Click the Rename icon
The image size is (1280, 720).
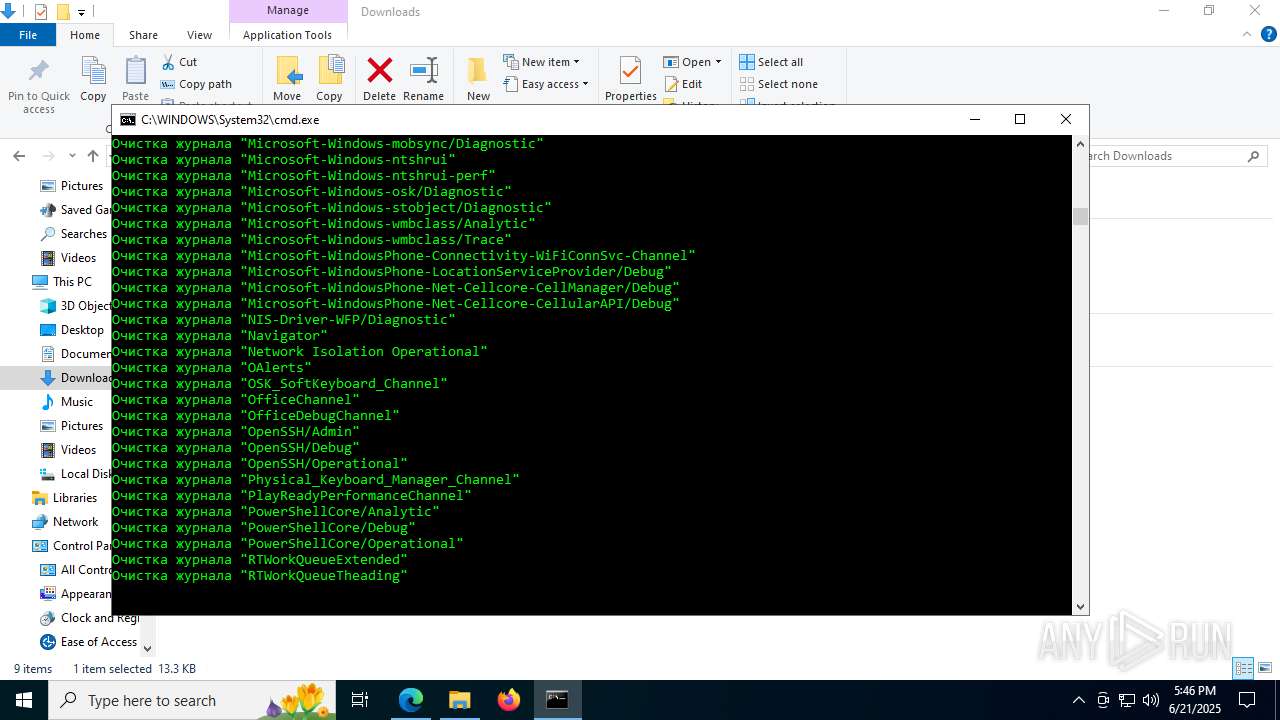pos(424,71)
